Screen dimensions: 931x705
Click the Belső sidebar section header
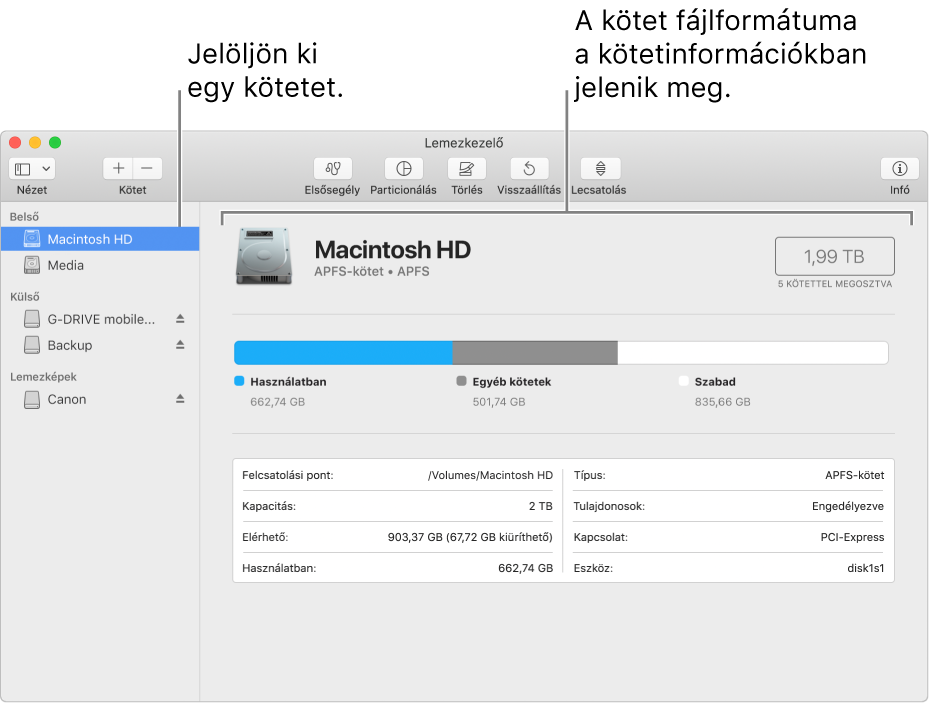click(24, 217)
